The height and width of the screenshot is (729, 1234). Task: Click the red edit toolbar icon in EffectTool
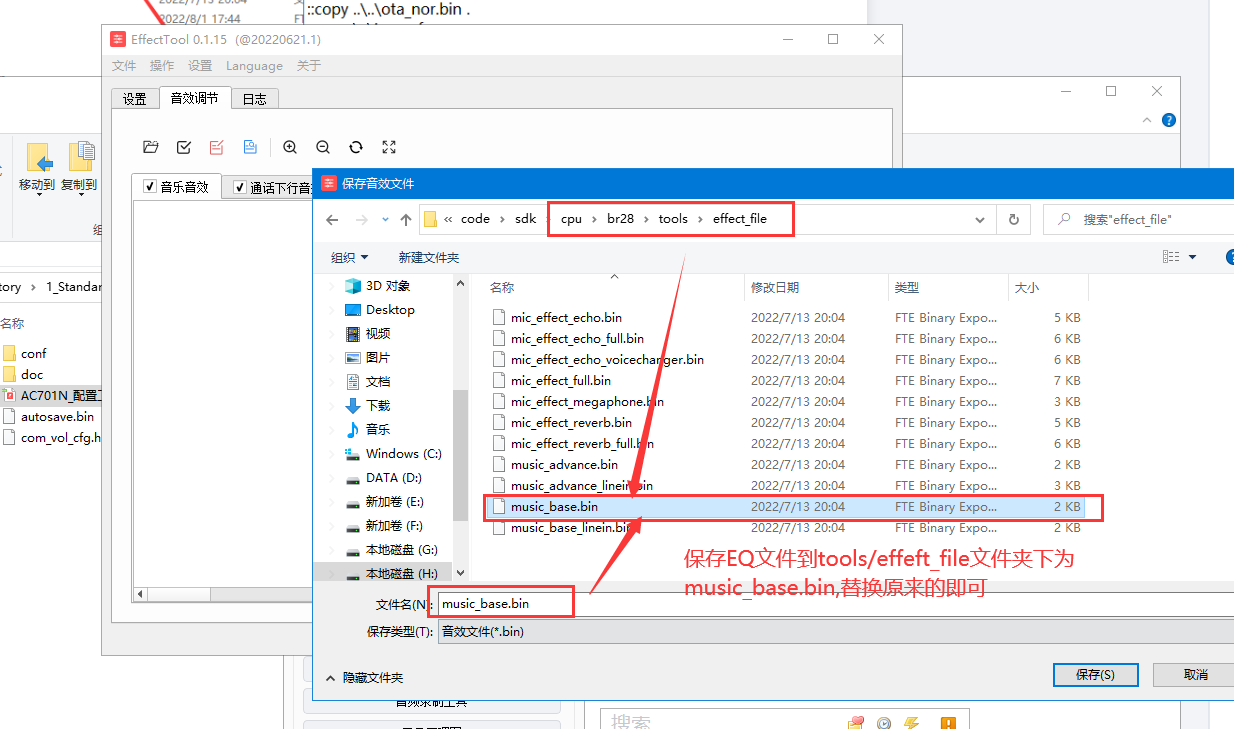pyautogui.click(x=217, y=147)
